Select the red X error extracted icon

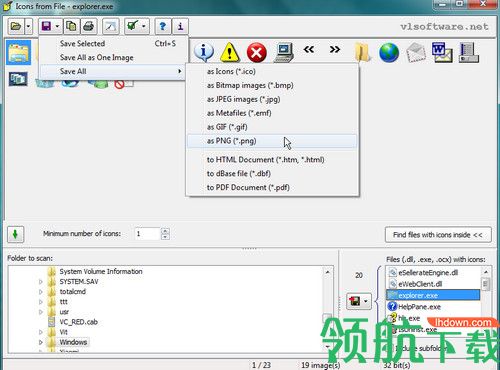click(256, 52)
